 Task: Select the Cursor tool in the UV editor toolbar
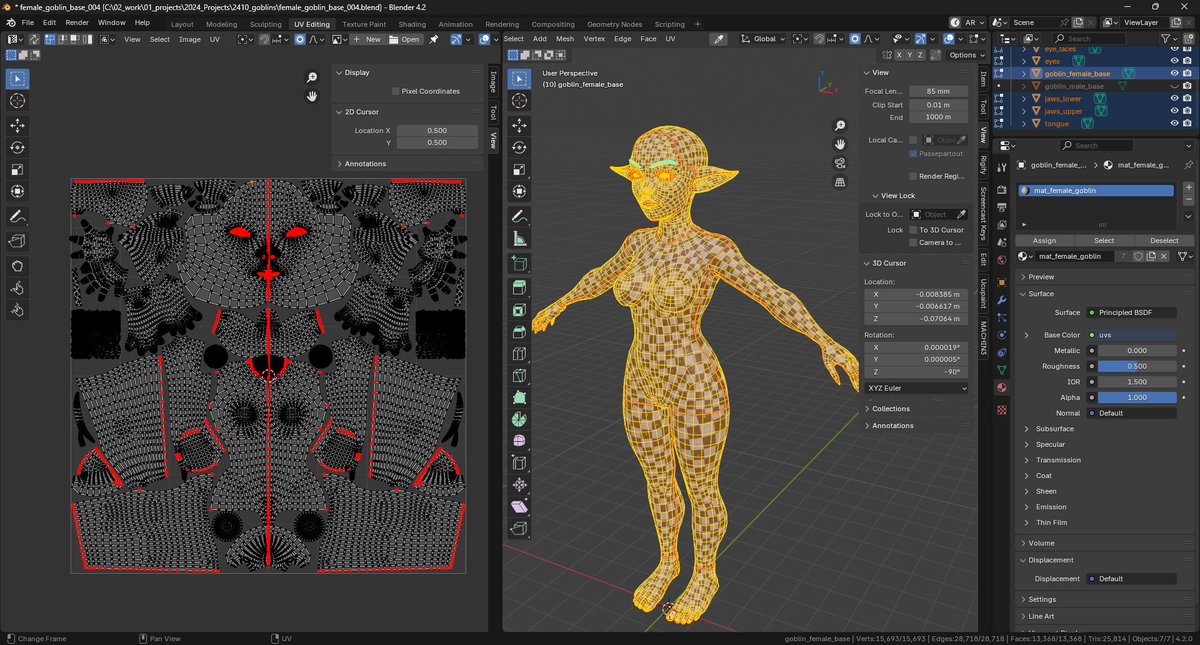click(17, 100)
